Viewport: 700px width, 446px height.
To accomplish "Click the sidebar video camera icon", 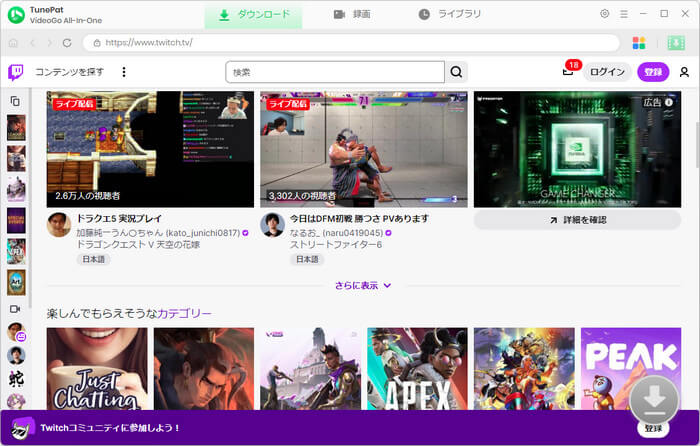I will coord(15,309).
